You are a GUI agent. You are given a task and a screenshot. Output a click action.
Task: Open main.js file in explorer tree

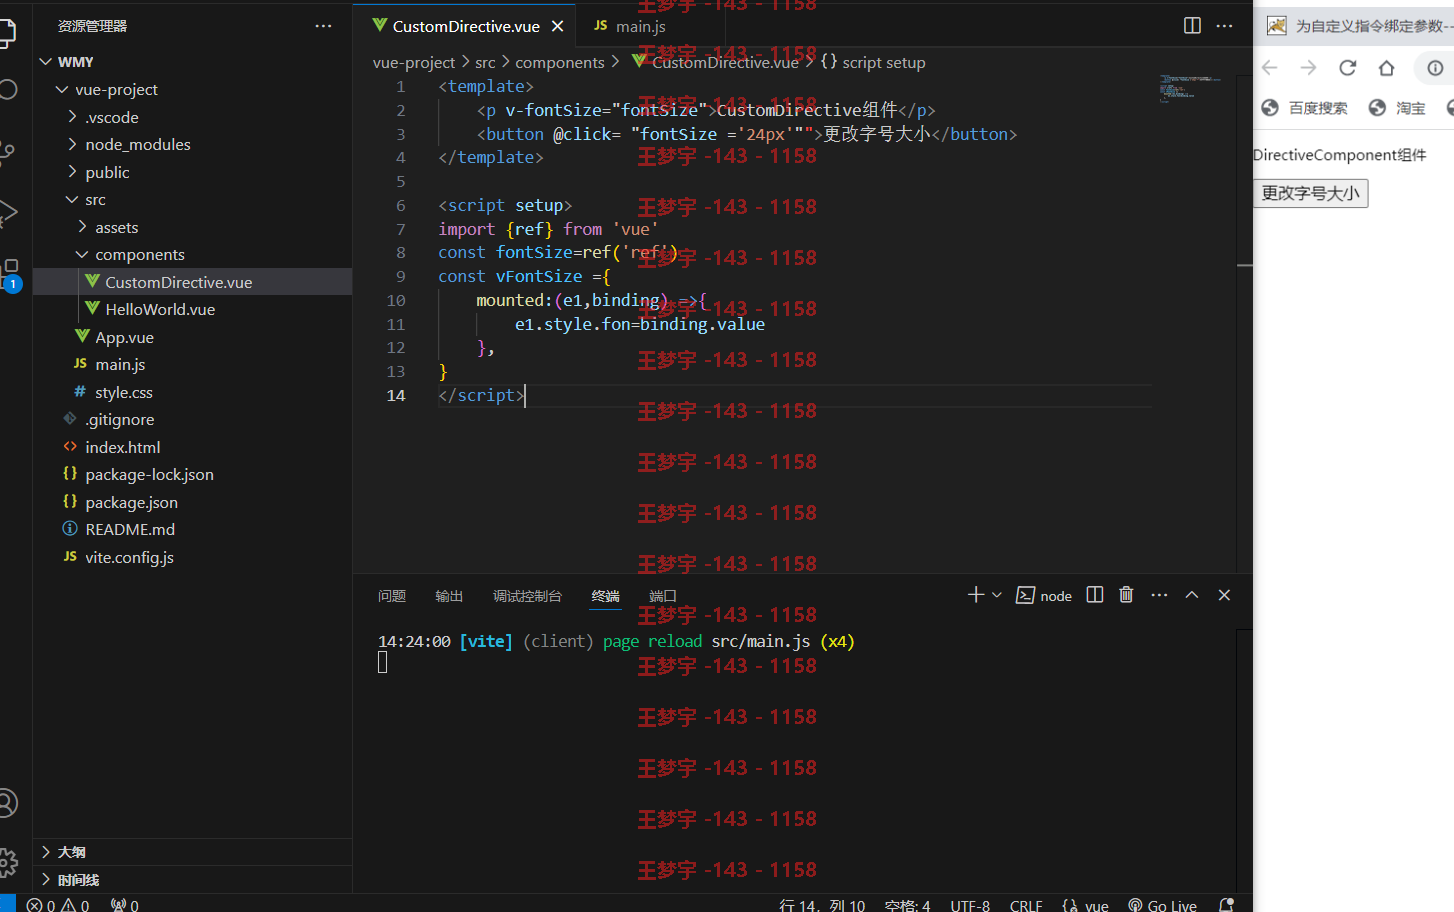coord(193,364)
